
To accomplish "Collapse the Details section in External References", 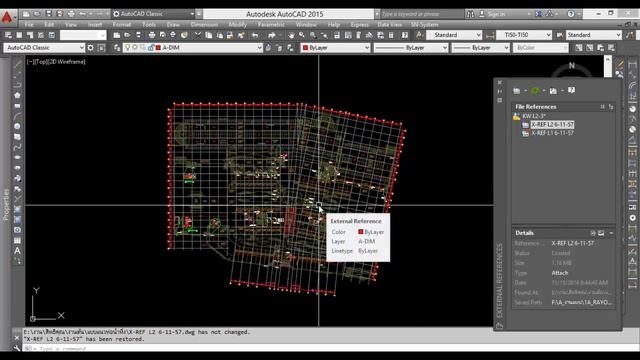I will tap(611, 233).
